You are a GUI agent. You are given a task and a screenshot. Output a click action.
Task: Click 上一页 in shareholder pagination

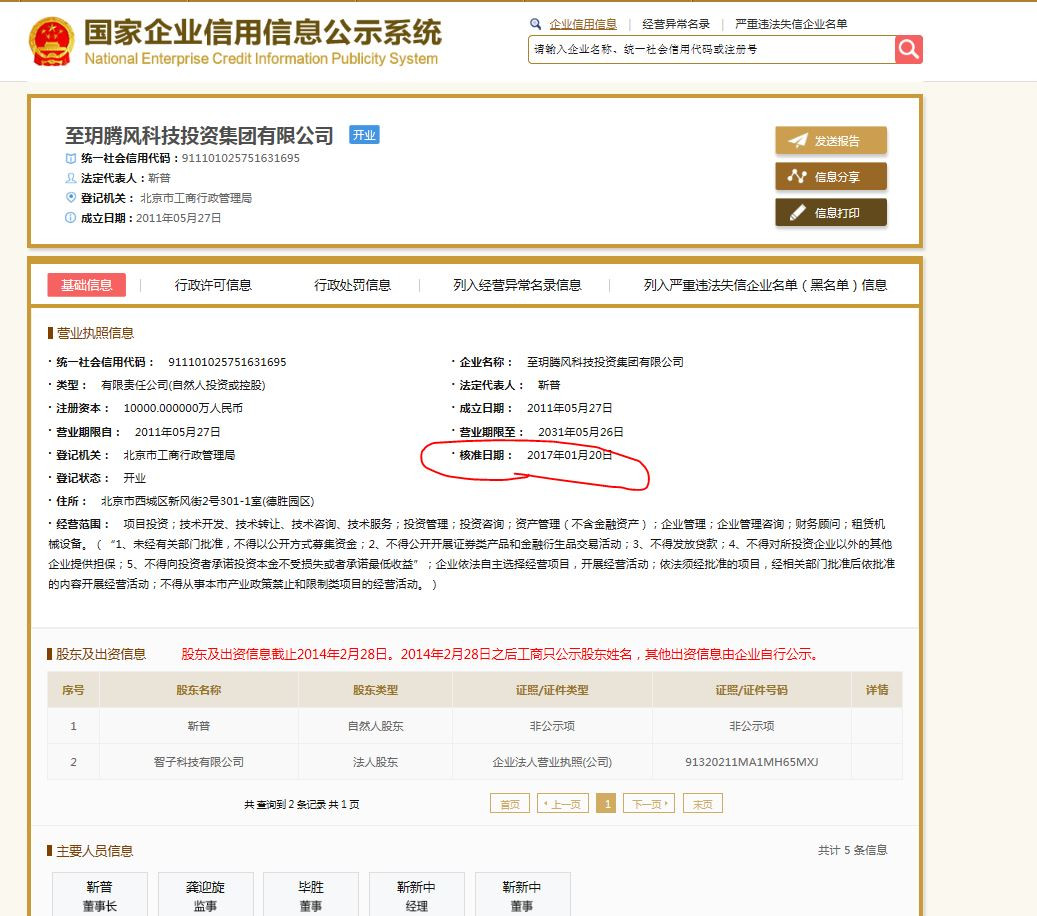click(x=563, y=804)
